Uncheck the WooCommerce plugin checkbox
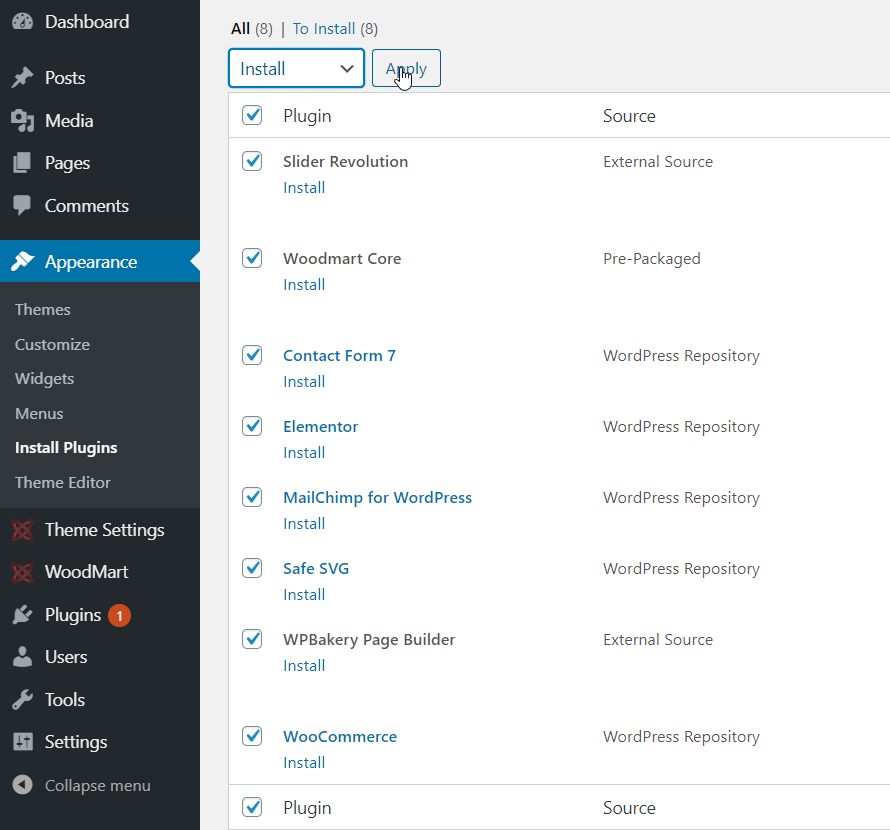The image size is (890, 830). click(x=252, y=736)
